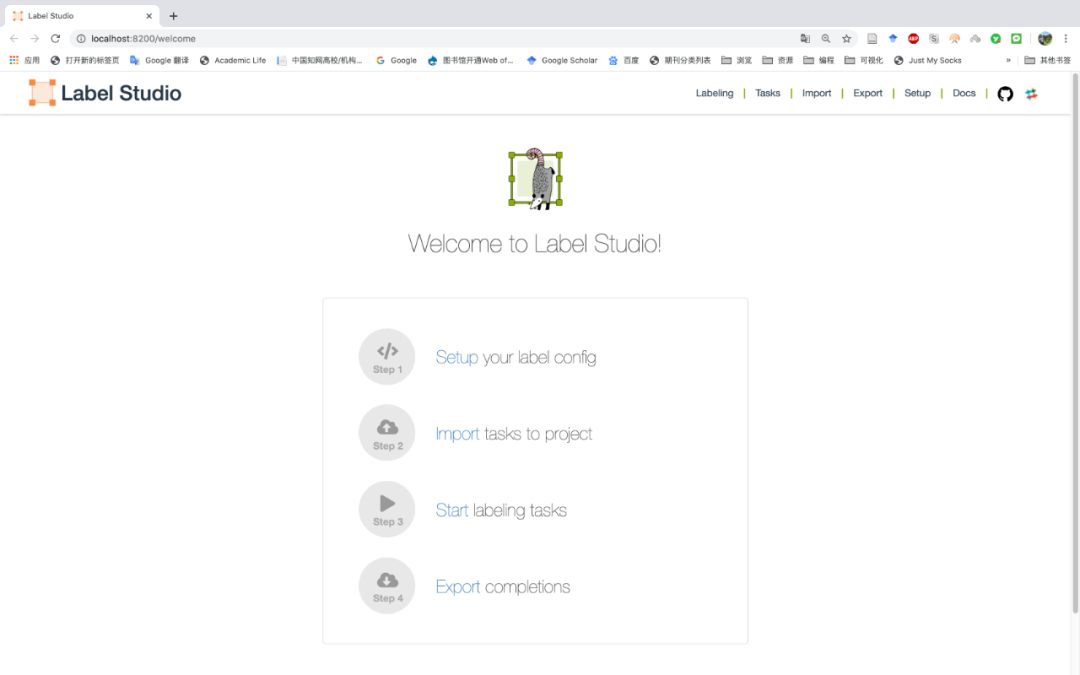Click the Welcome to Label Studio! heading
1080x675 pixels.
pyautogui.click(x=534, y=244)
